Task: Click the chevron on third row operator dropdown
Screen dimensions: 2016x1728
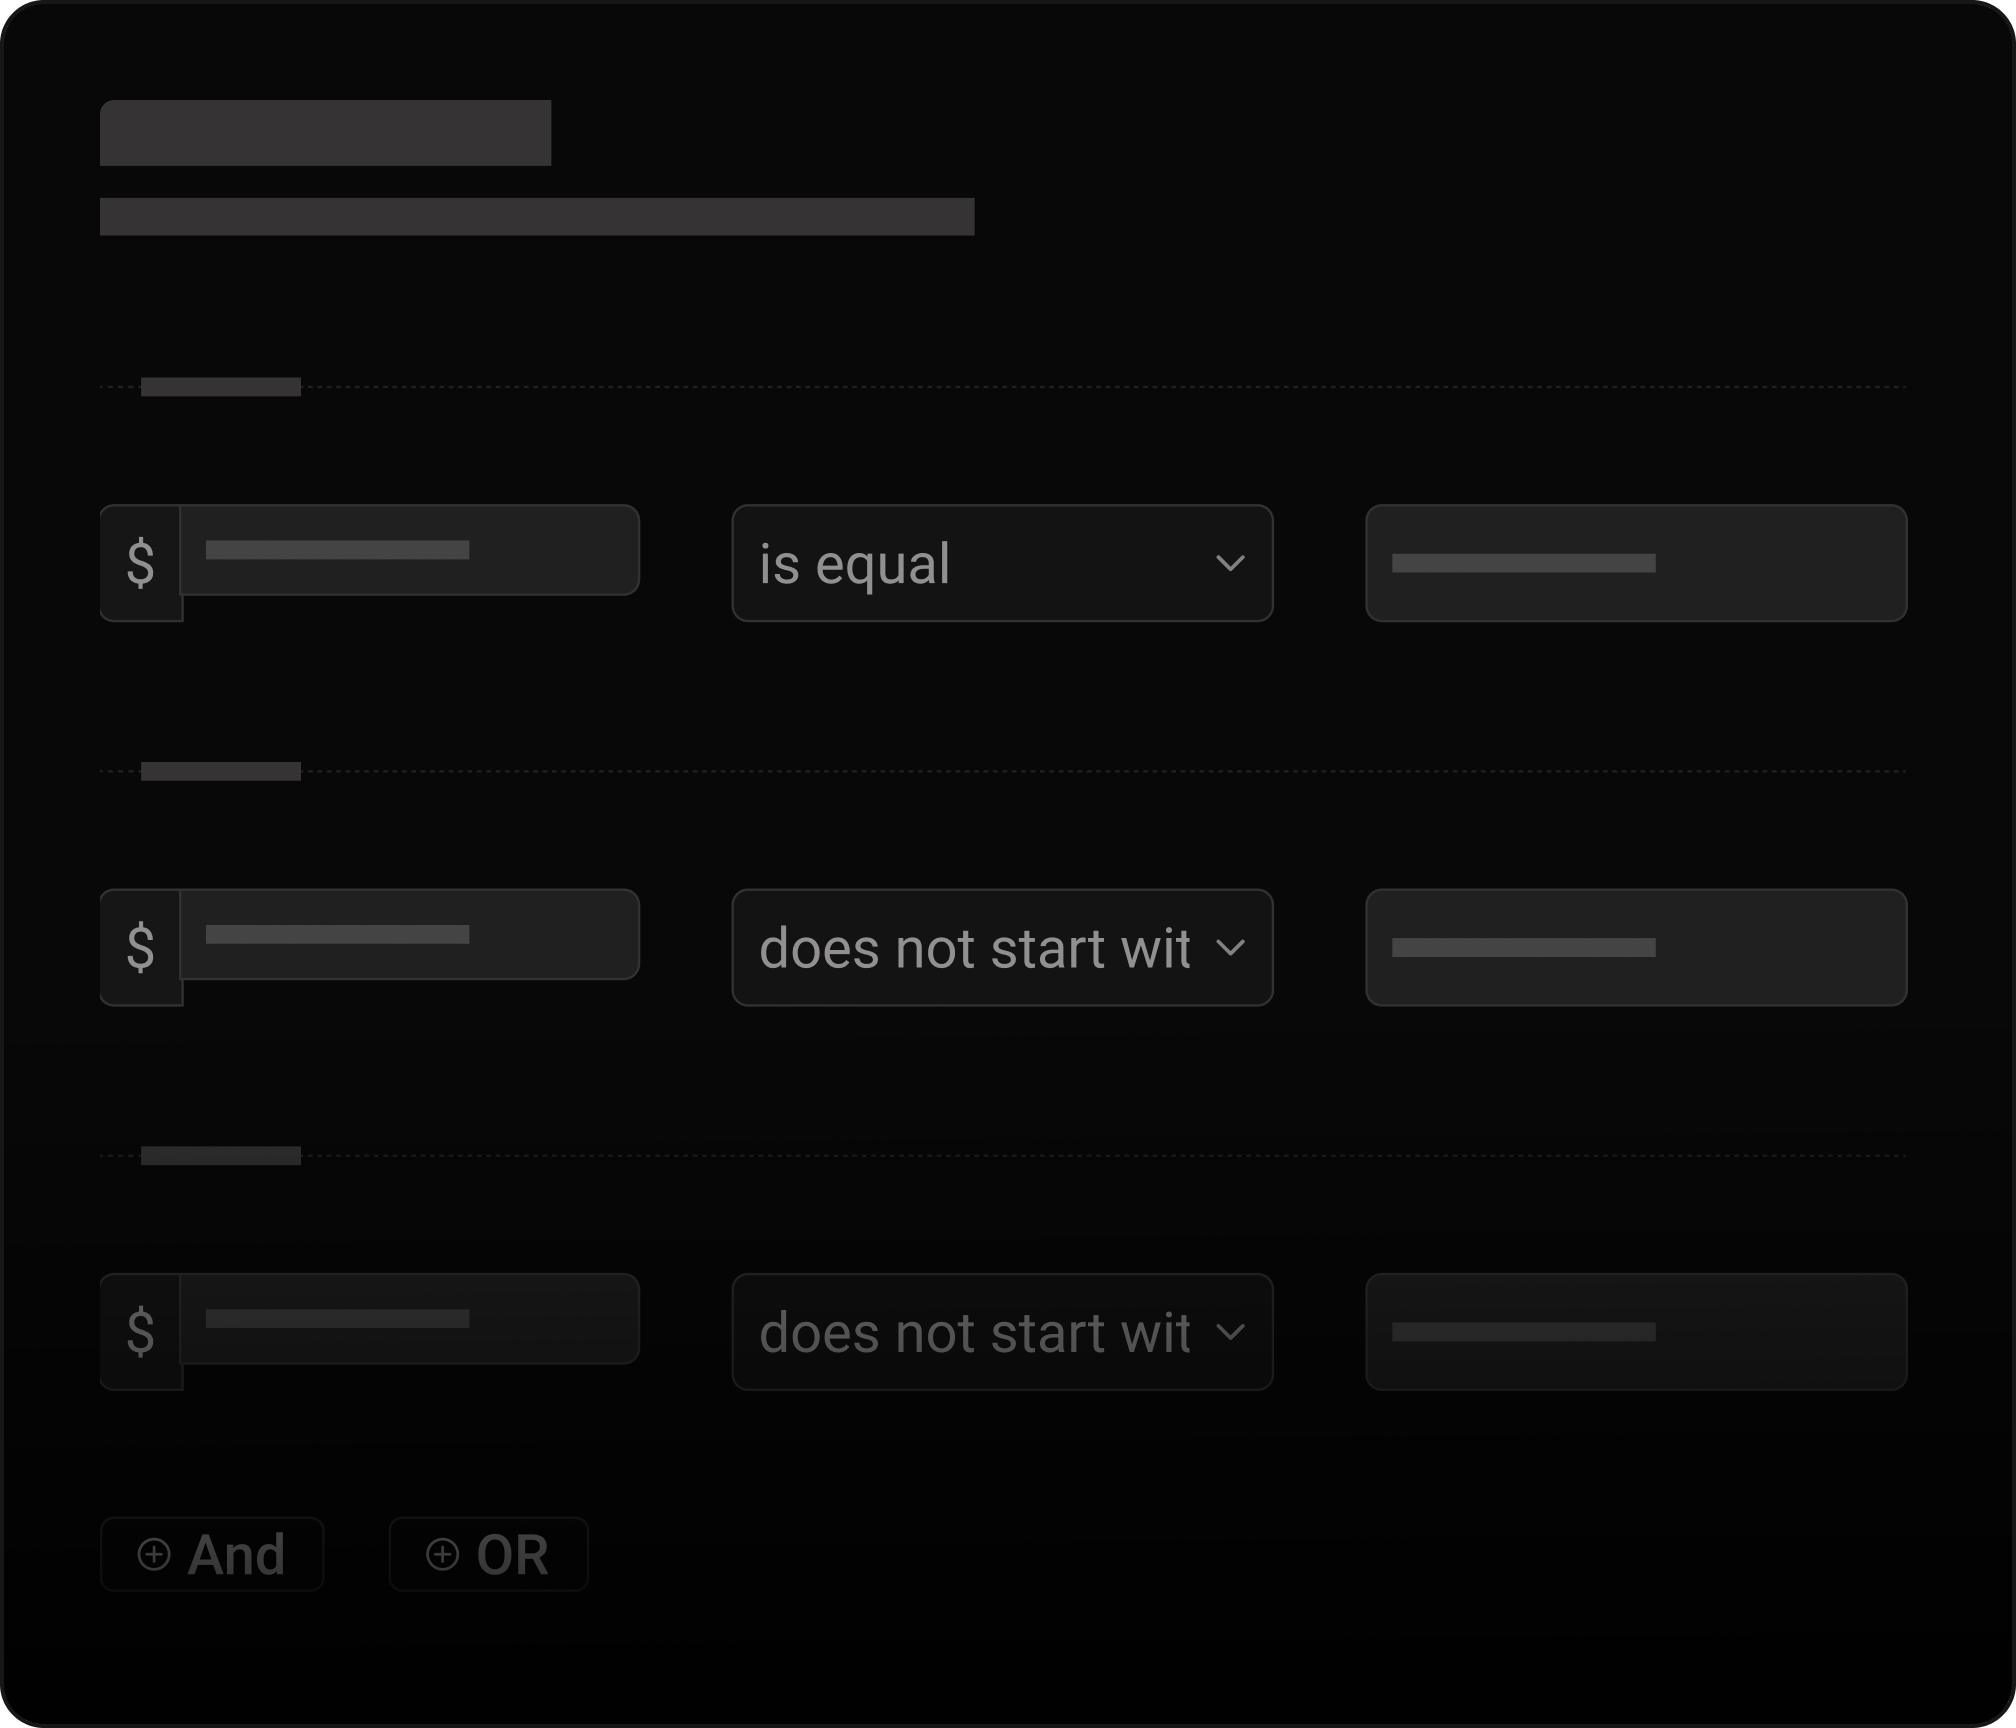Action: click(x=1232, y=1332)
